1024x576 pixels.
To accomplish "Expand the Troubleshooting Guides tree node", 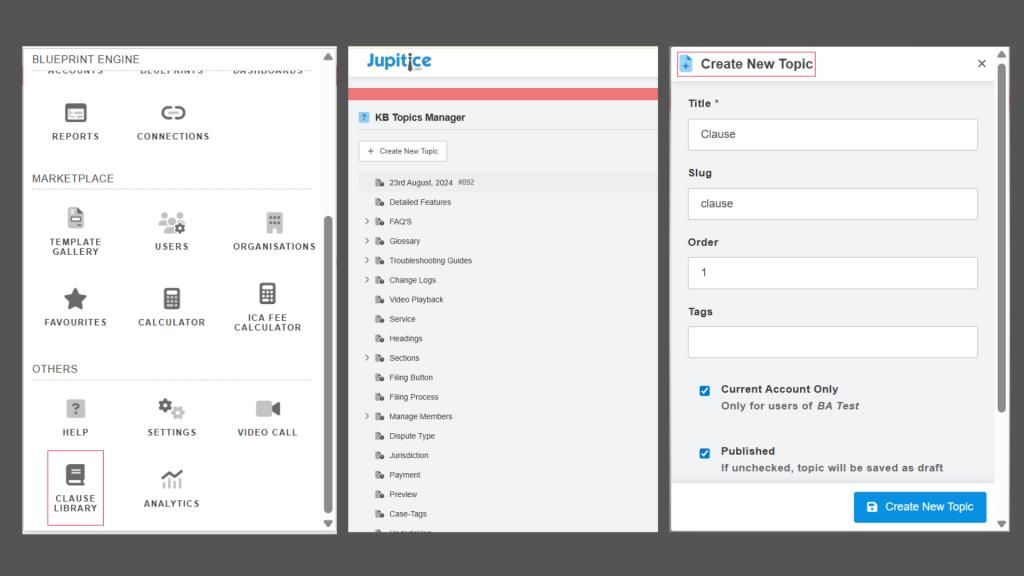I will 367,261.
